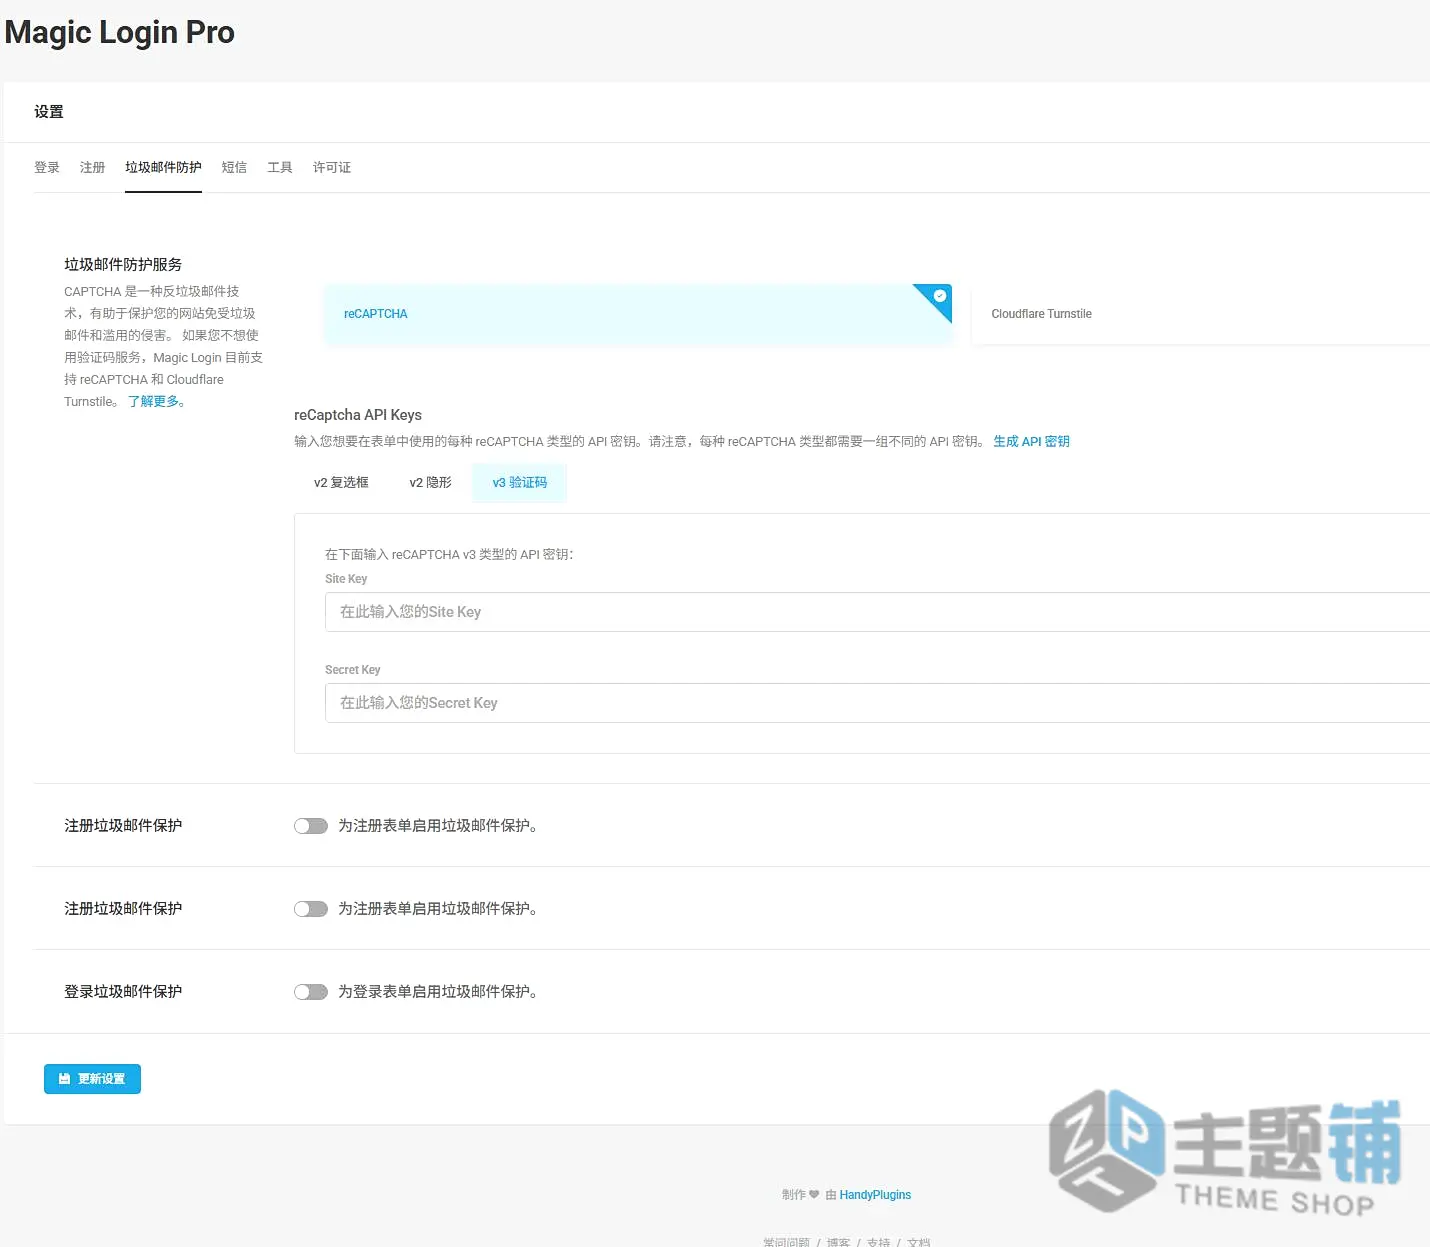Click the 'Magic Login Pro' page title

[x=119, y=32]
